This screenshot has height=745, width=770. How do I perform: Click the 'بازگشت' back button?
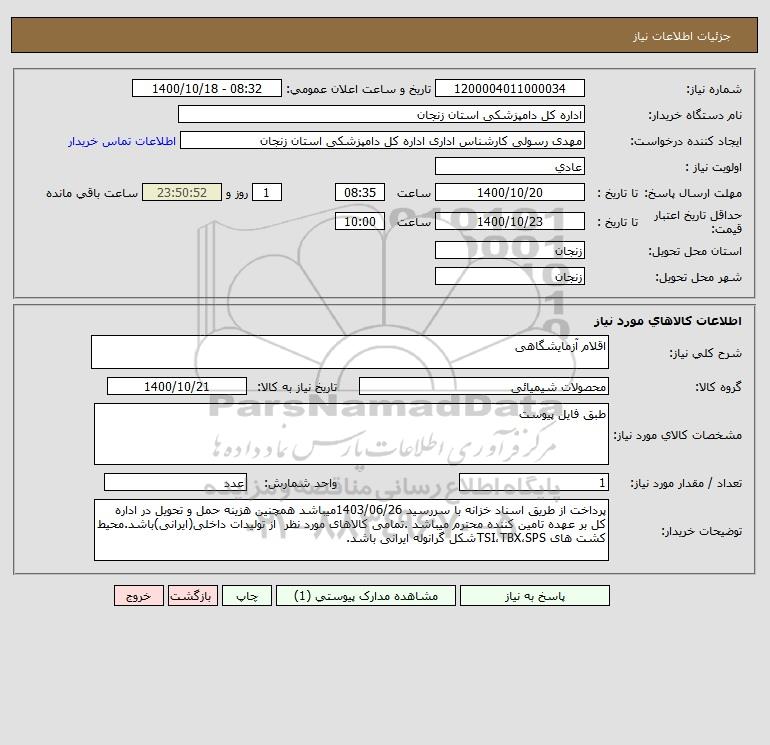pyautogui.click(x=192, y=596)
